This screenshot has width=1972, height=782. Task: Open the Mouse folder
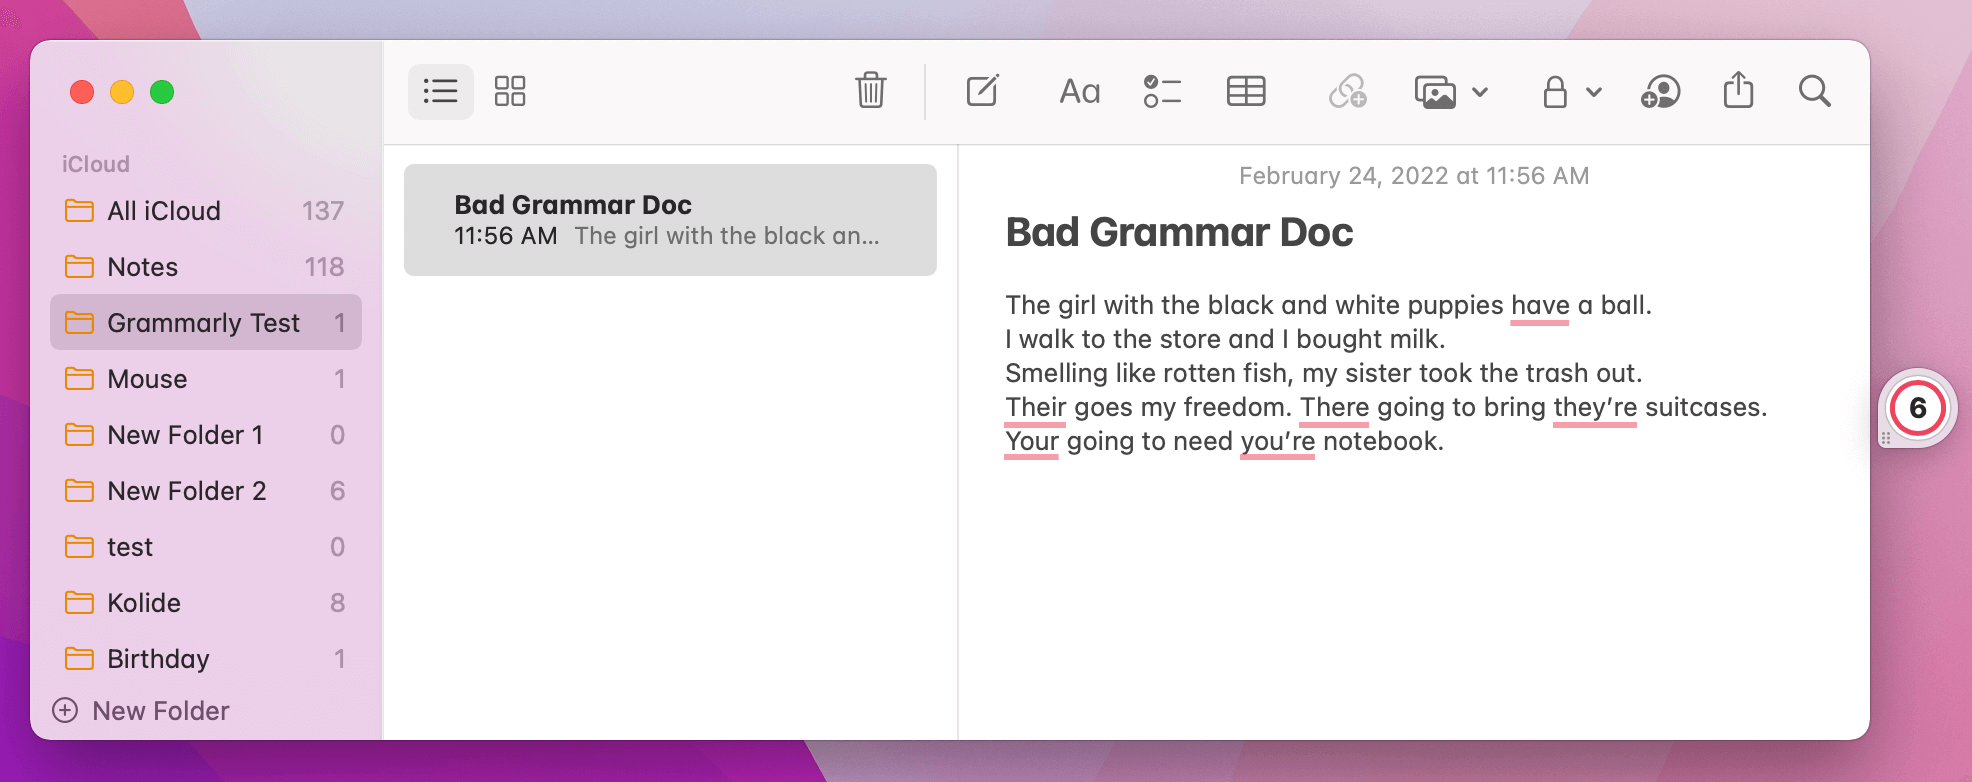coord(206,379)
